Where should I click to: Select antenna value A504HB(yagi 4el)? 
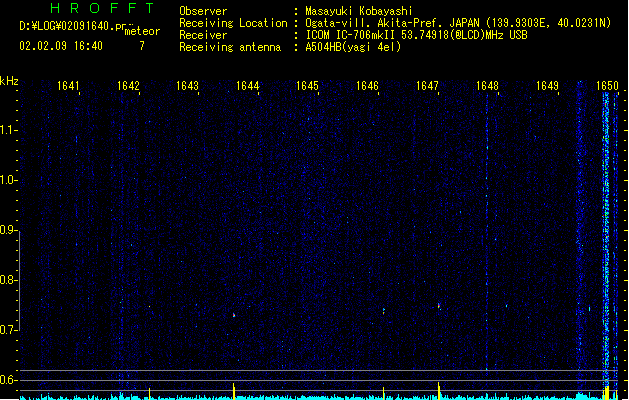coord(353,47)
